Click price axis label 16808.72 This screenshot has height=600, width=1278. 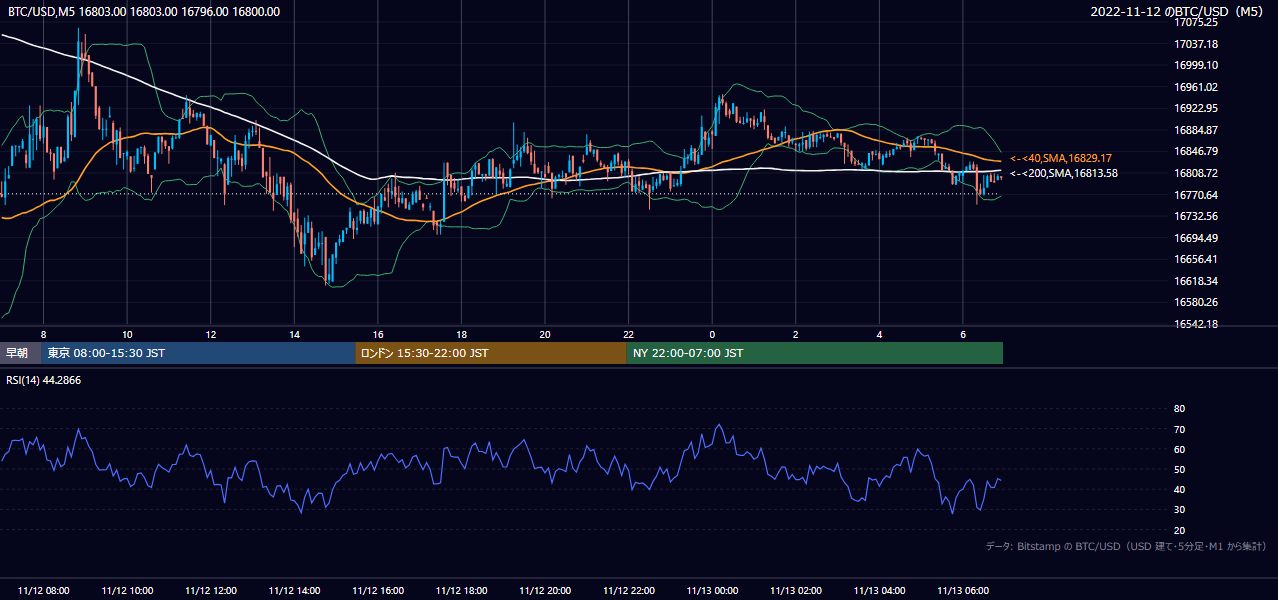pyautogui.click(x=1195, y=173)
